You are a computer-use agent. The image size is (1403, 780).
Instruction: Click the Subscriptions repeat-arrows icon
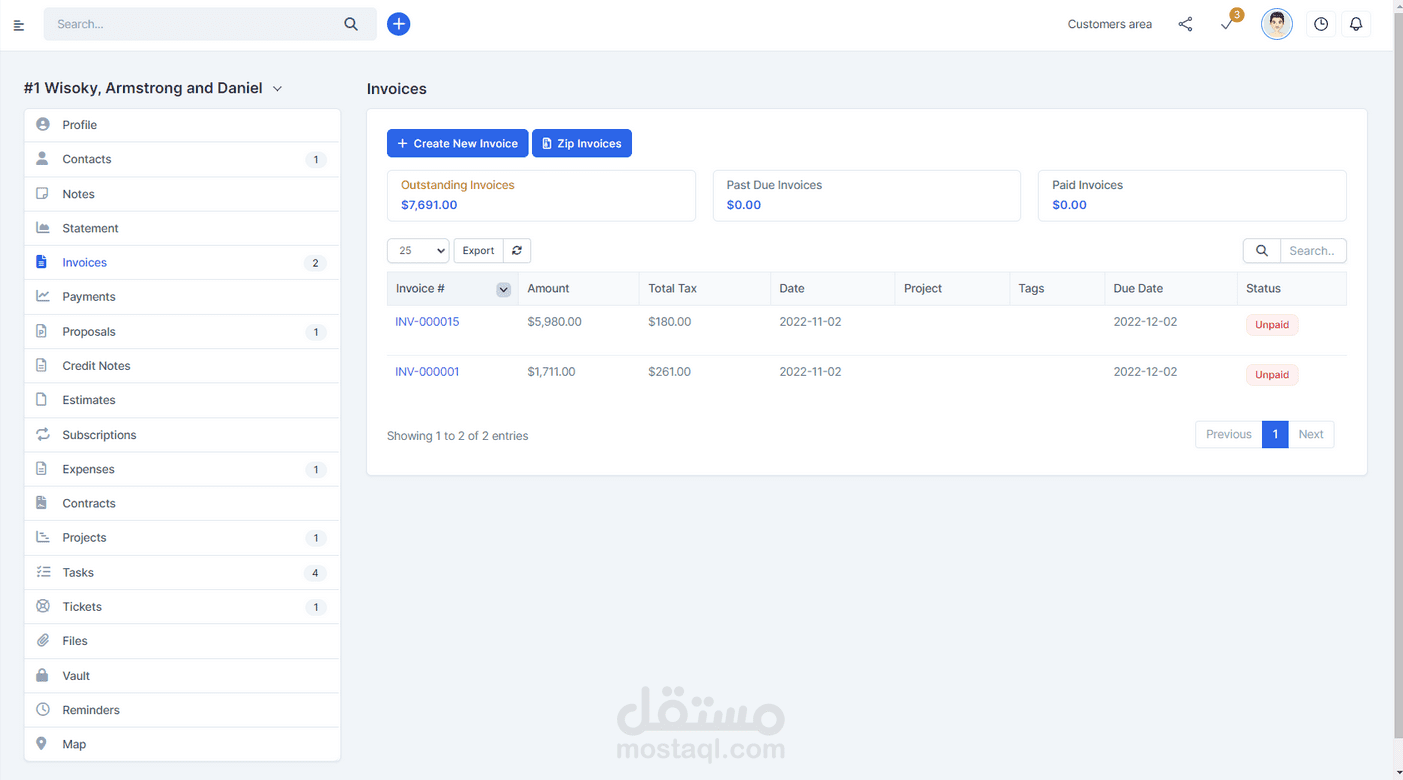42,435
